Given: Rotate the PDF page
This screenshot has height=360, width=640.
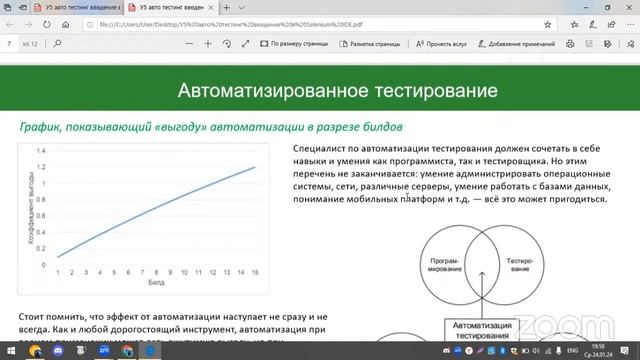Looking at the screenshot, I should [x=227, y=43].
